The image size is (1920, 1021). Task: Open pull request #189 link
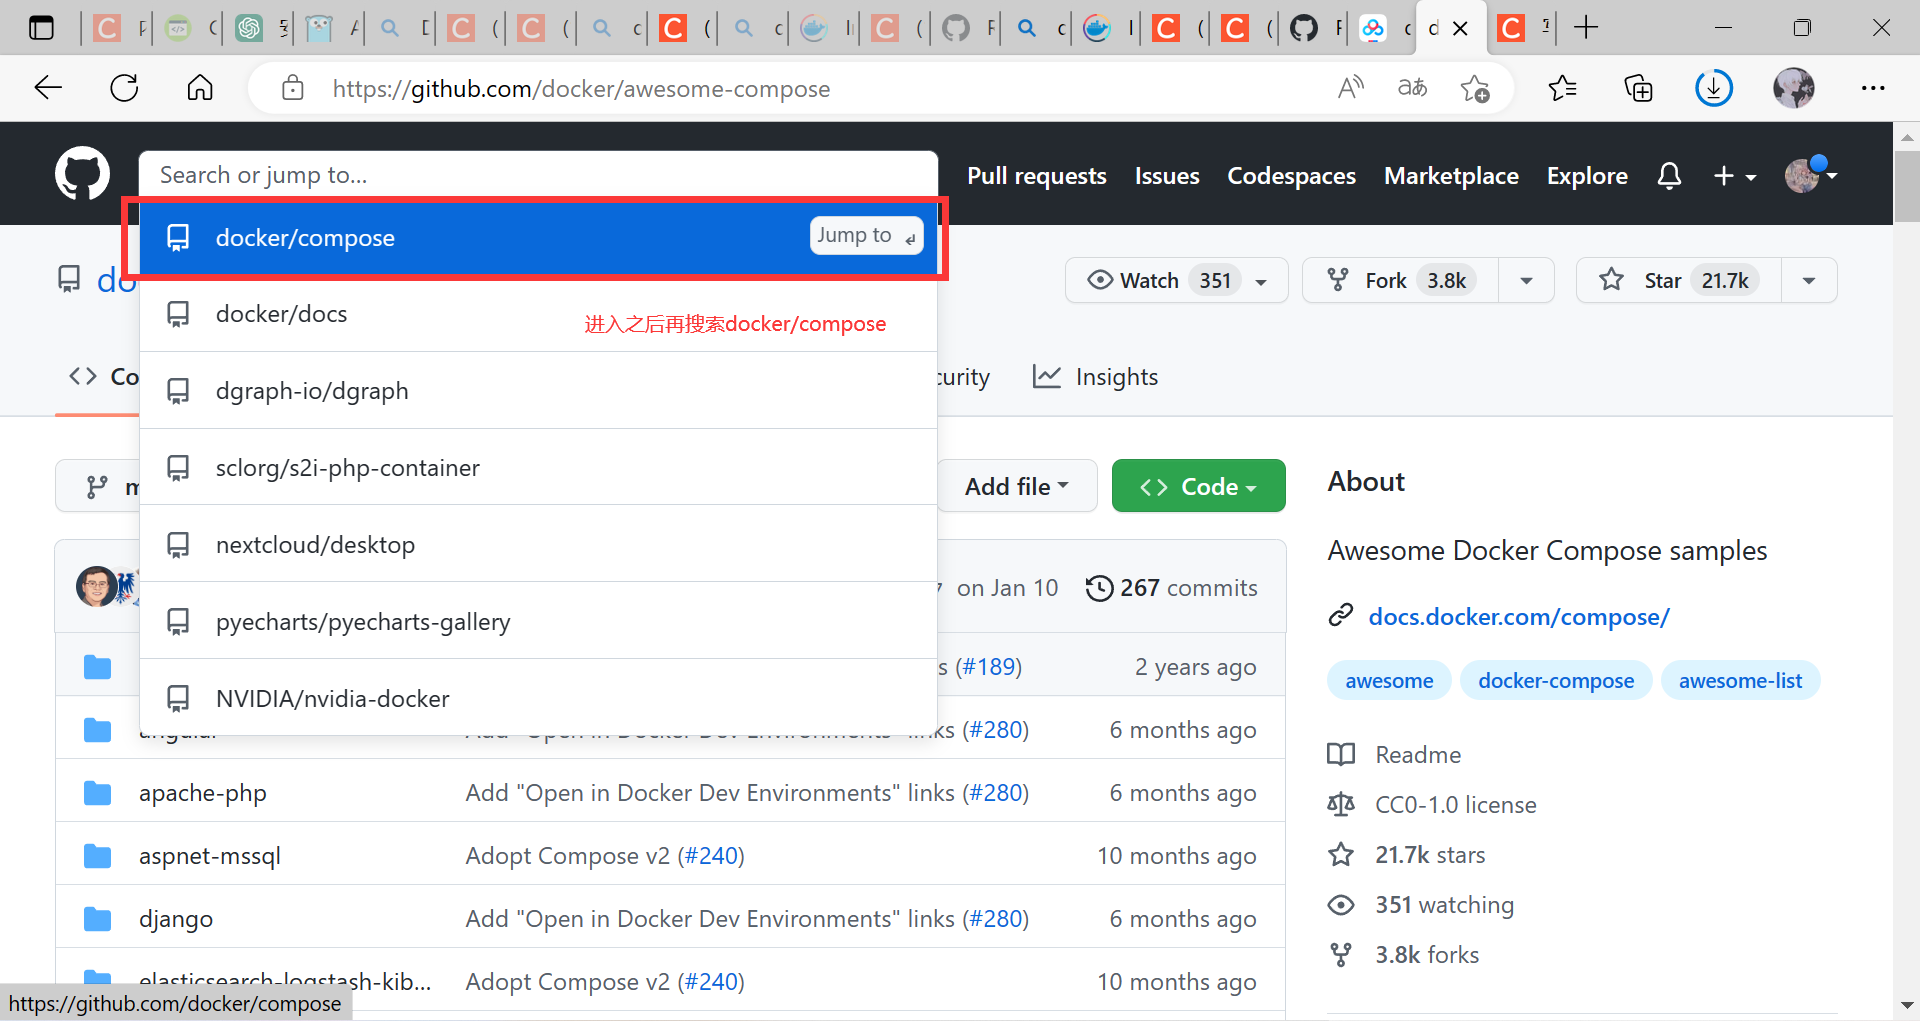[x=988, y=667]
